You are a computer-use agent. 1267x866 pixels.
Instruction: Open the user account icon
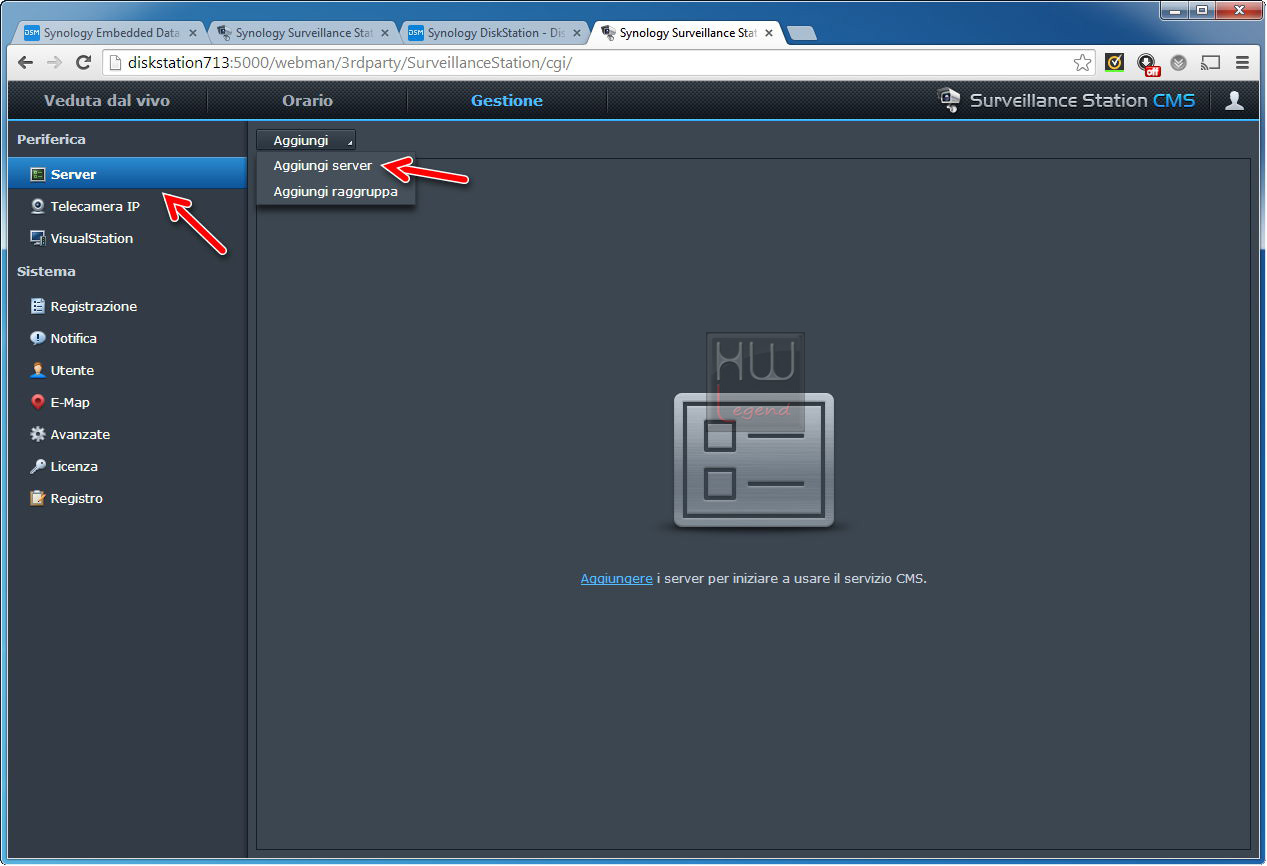click(1235, 100)
